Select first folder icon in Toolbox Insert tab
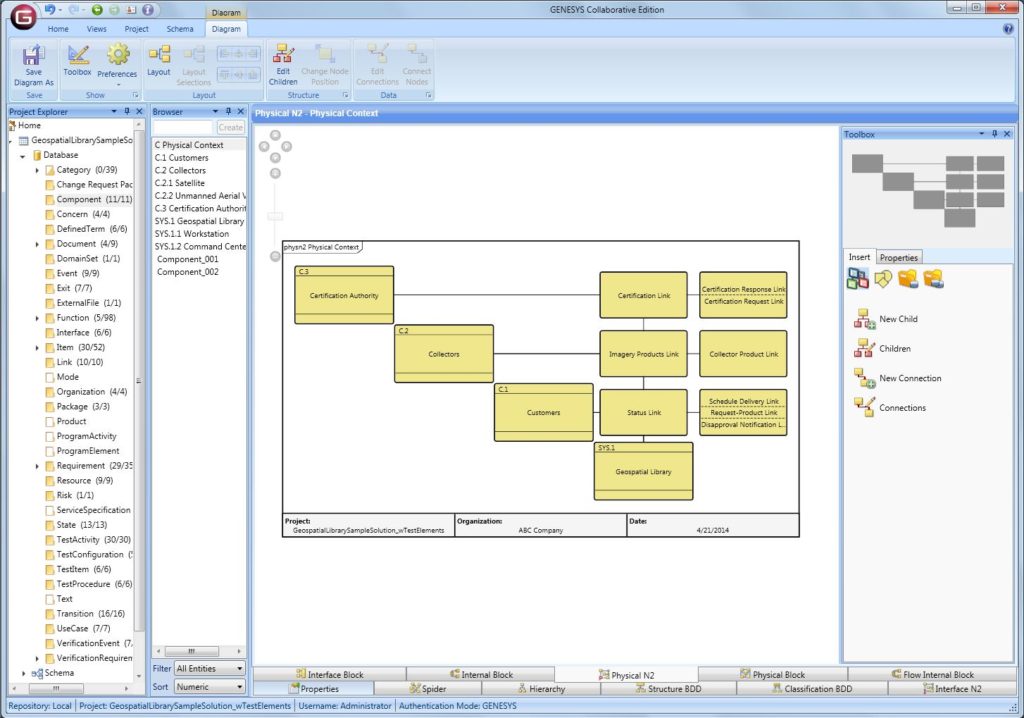Screen dimensions: 1024x718 pyautogui.click(x=908, y=279)
